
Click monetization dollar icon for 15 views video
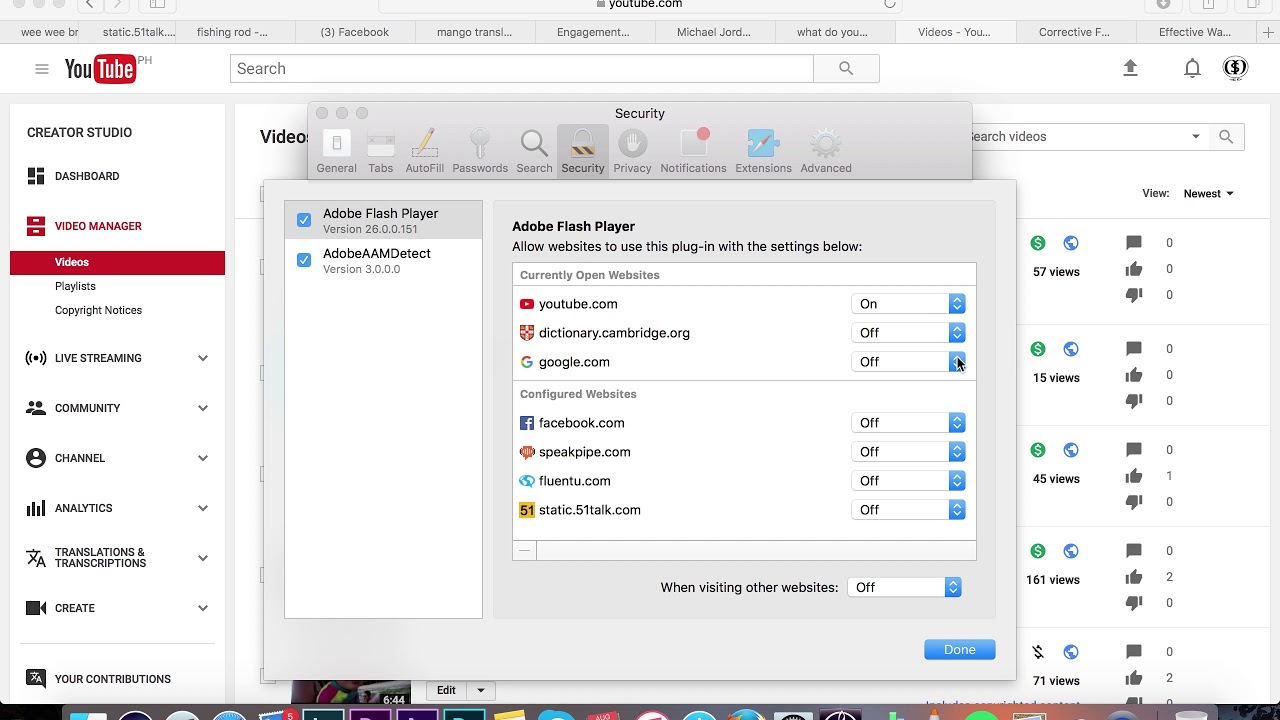(1038, 349)
